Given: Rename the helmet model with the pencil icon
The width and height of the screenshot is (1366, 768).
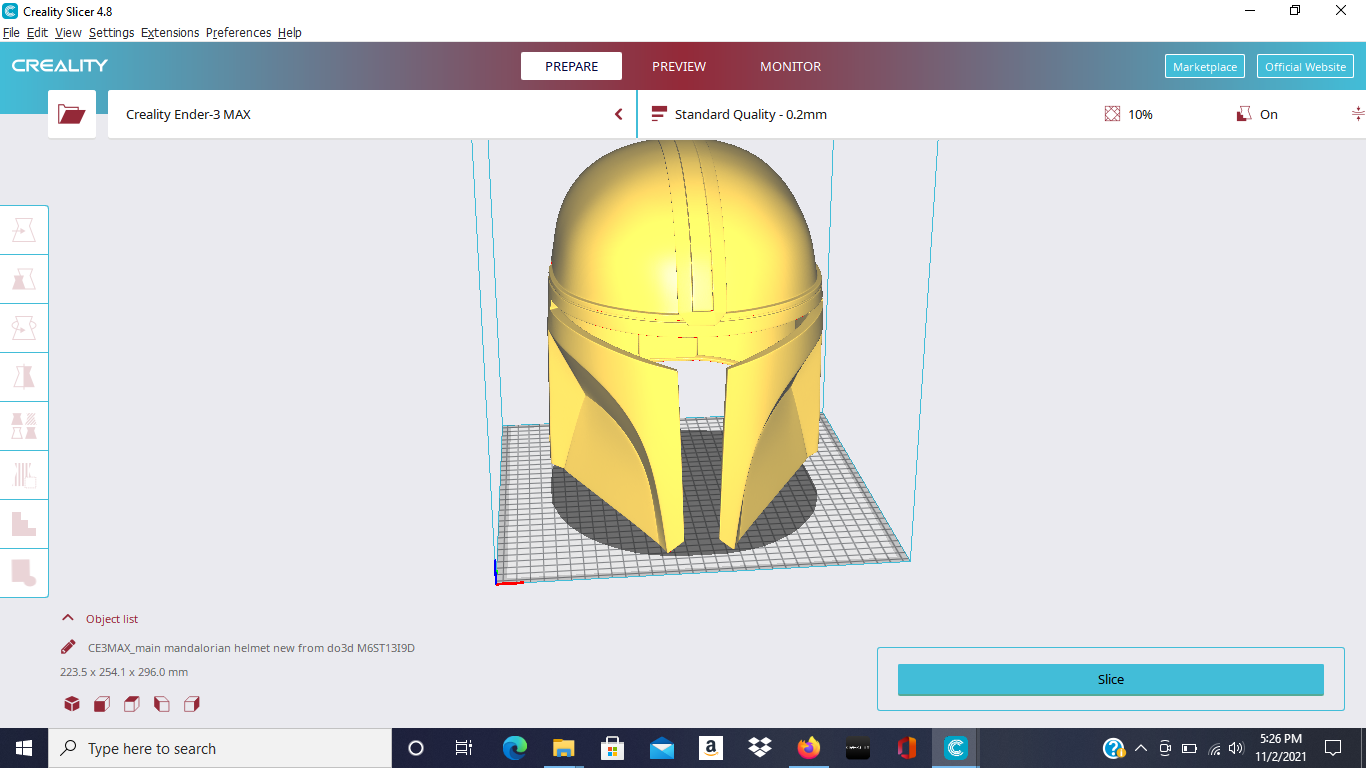Looking at the screenshot, I should [x=67, y=647].
